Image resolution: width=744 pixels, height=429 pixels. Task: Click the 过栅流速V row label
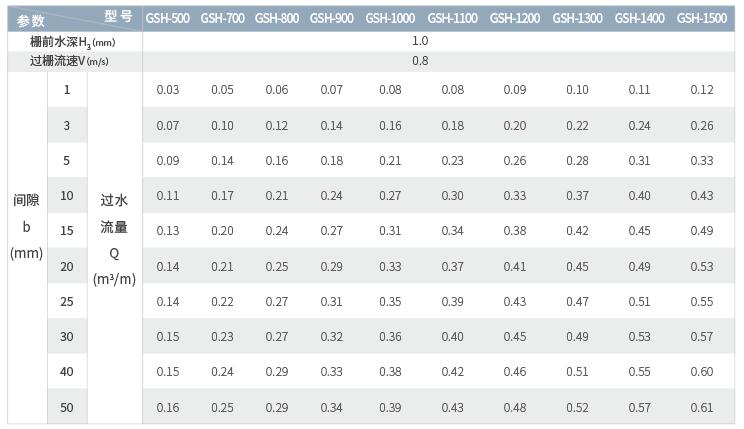69,61
